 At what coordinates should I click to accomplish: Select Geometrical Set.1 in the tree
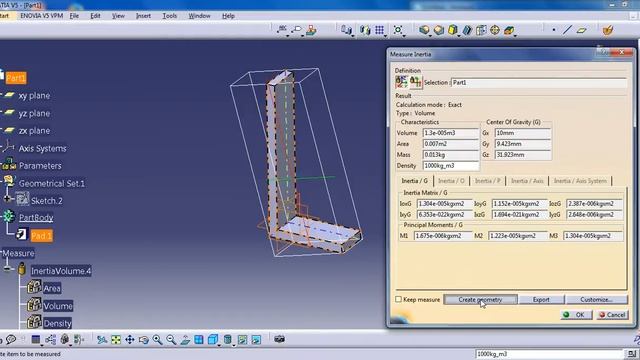pos(51,183)
